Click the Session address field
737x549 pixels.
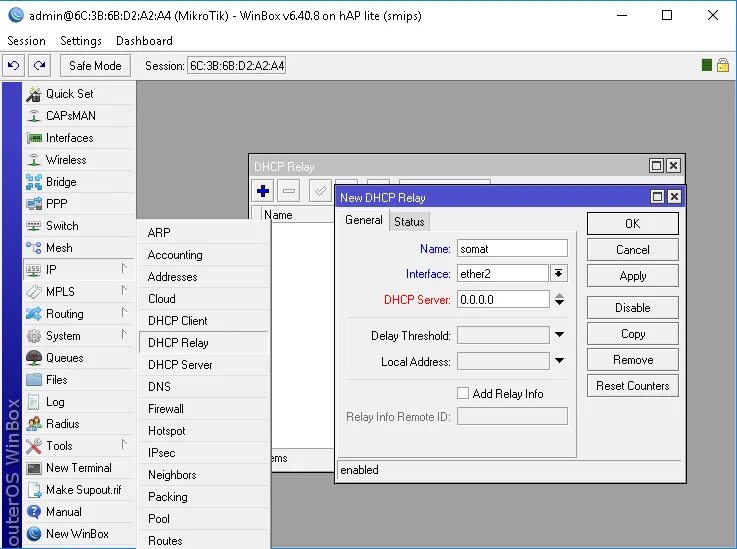(x=236, y=65)
